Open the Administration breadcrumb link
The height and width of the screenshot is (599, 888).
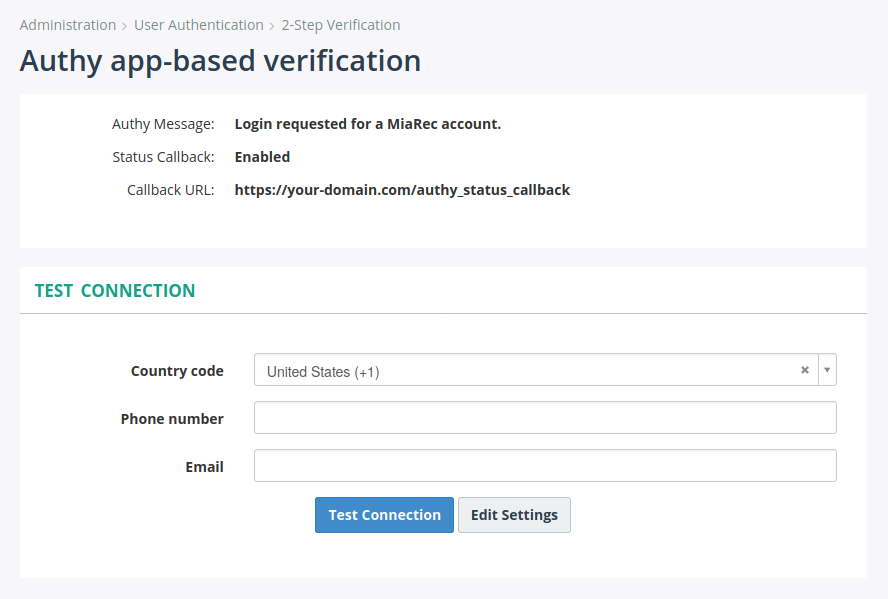pyautogui.click(x=67, y=25)
